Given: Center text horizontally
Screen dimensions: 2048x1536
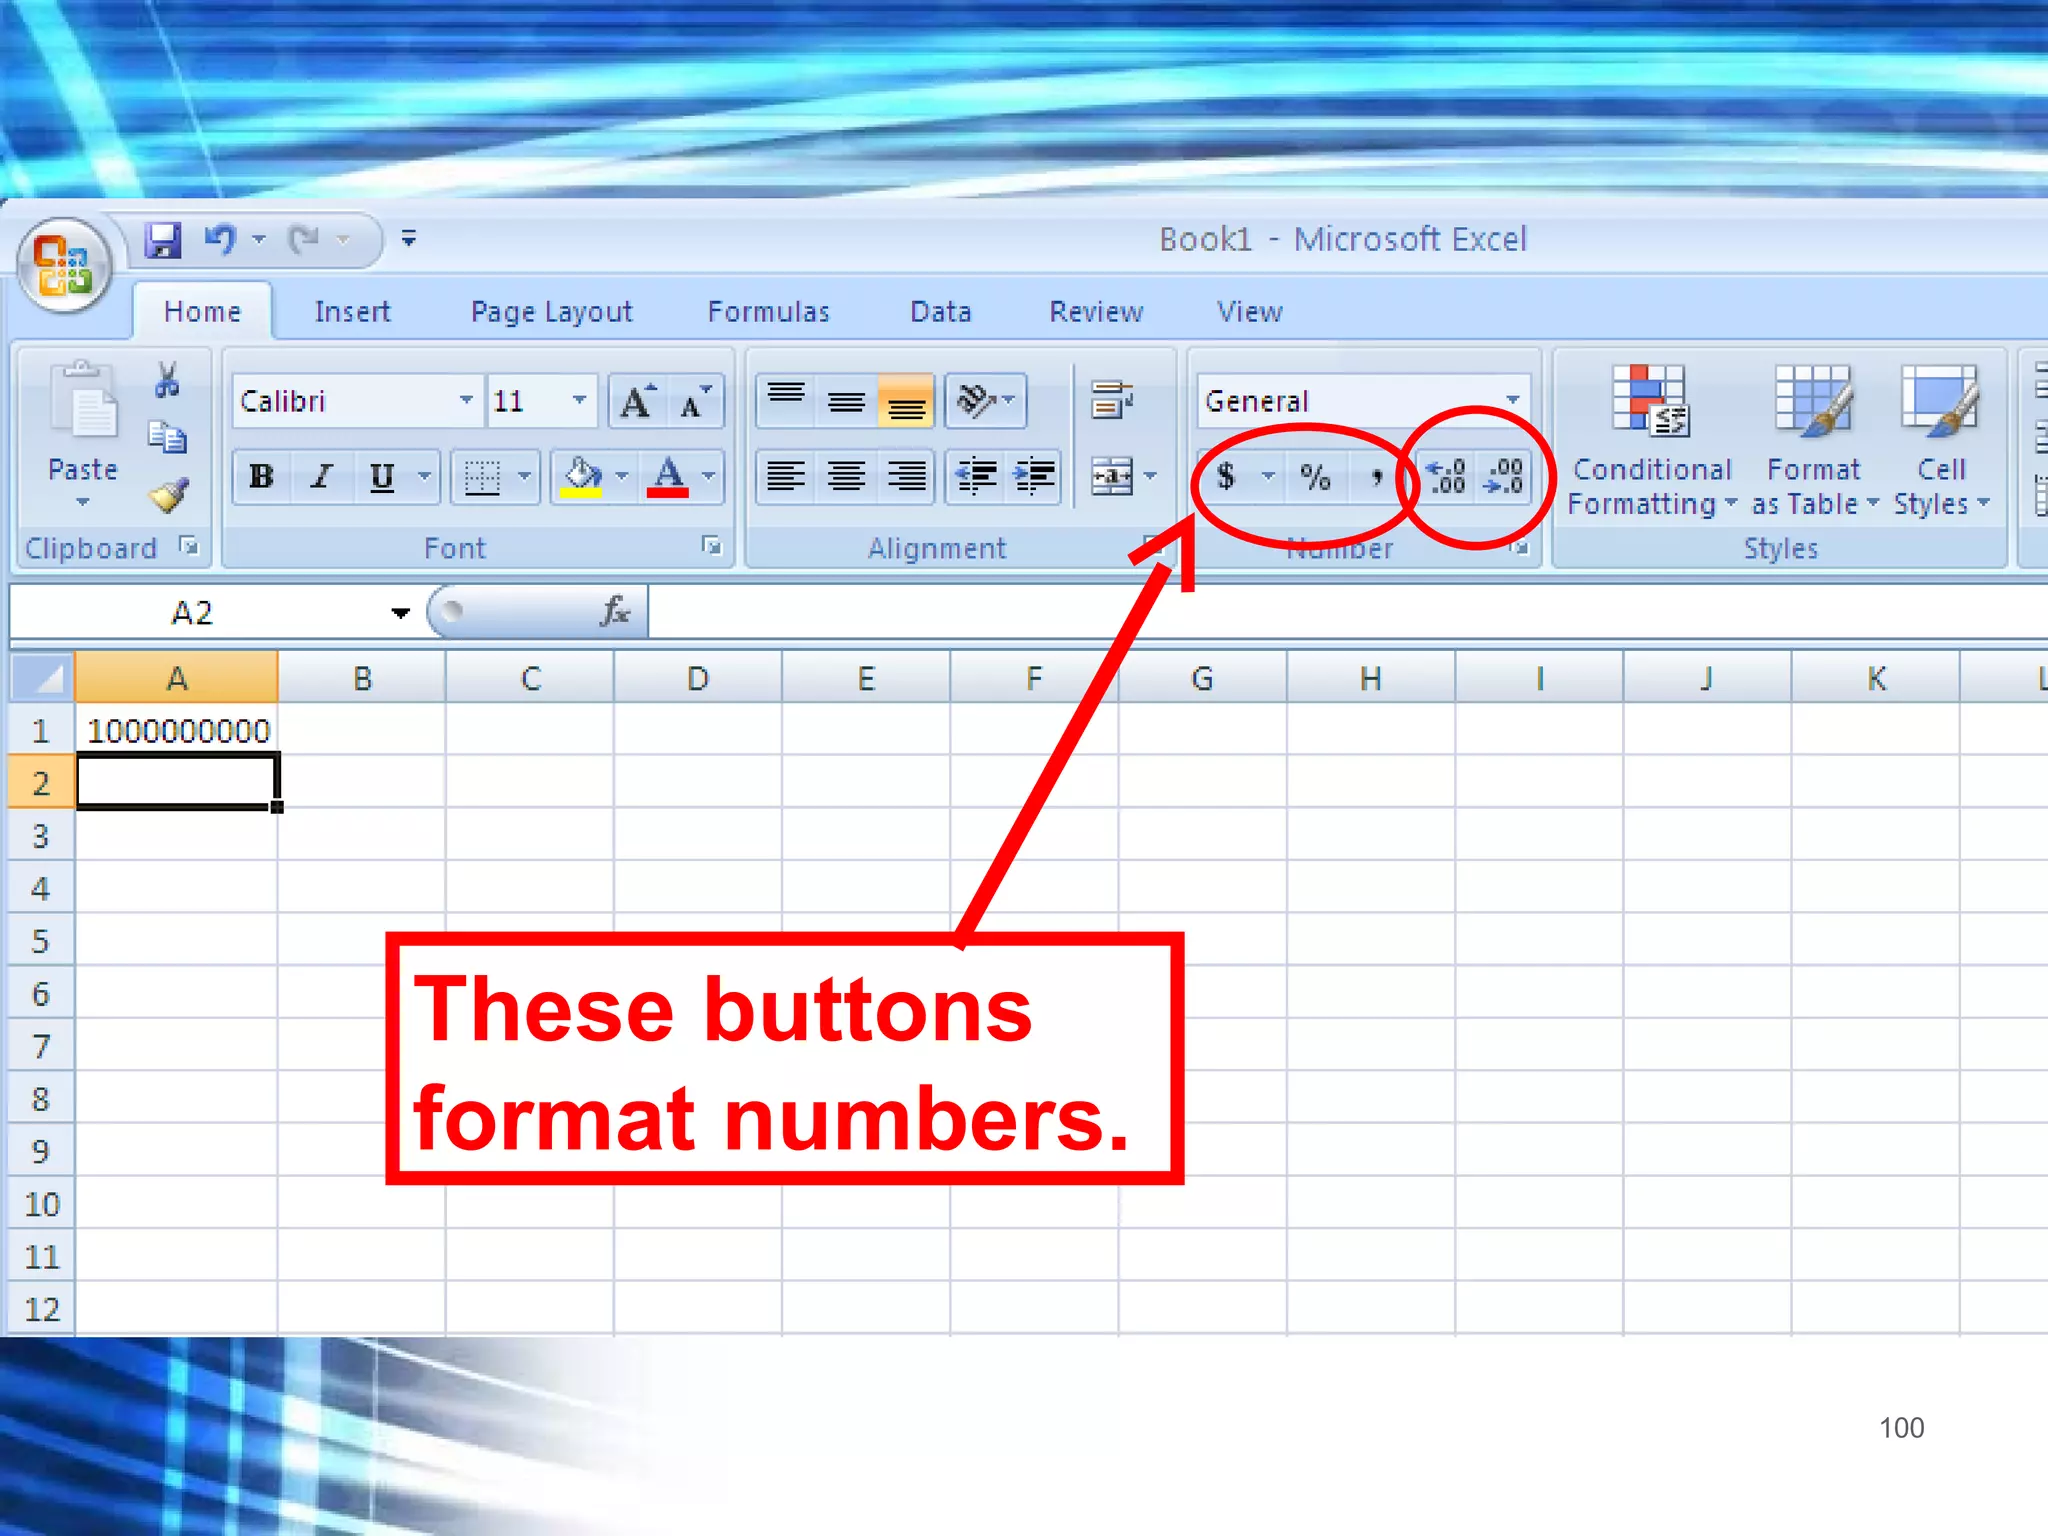Looking at the screenshot, I should 846,477.
